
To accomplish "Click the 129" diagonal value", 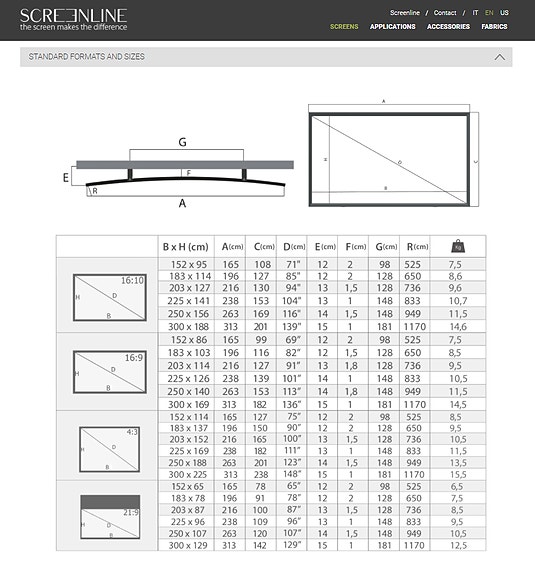I will tap(292, 545).
